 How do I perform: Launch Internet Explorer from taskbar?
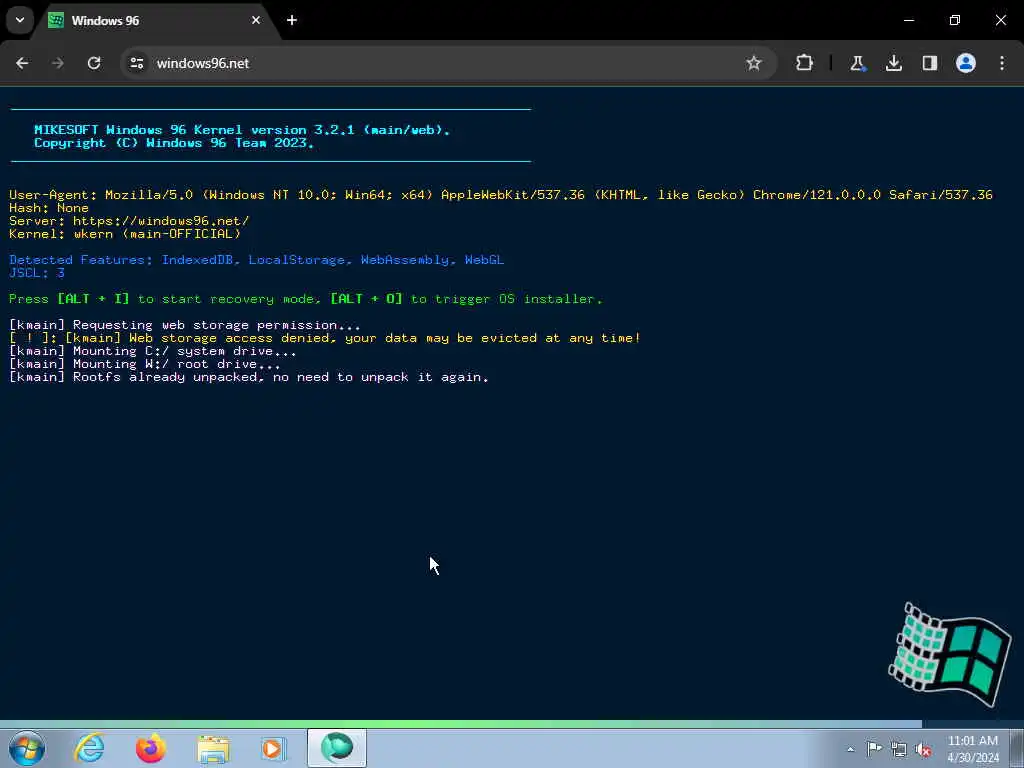[x=89, y=748]
